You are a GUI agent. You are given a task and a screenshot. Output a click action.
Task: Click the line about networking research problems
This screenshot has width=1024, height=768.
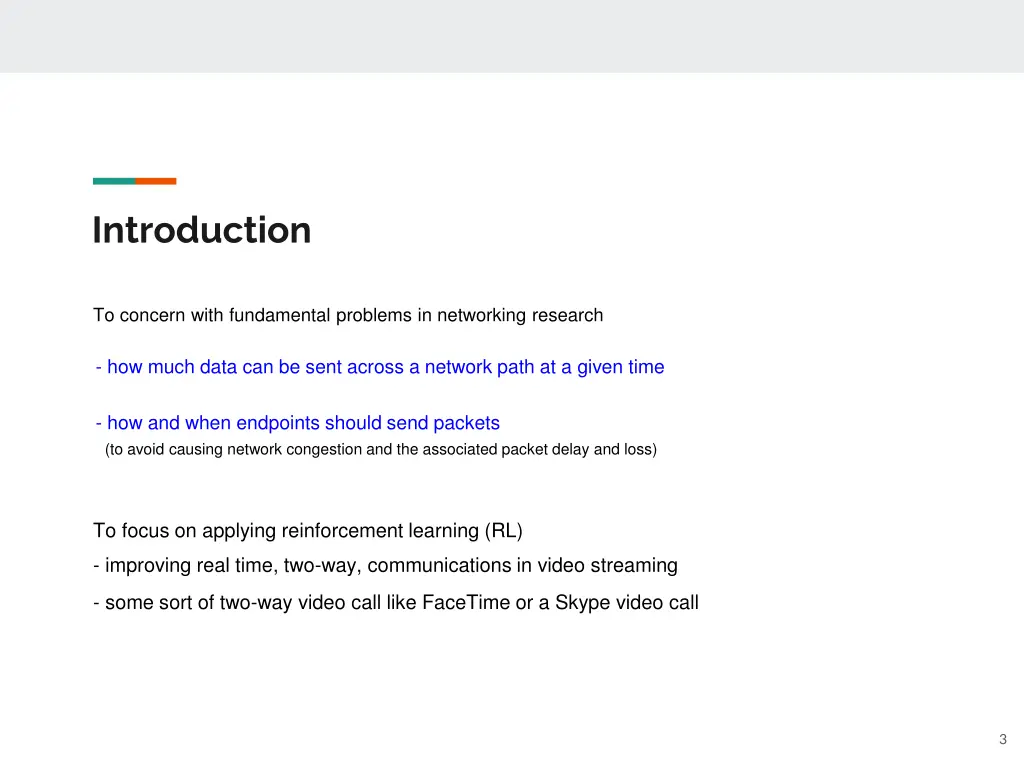348,315
